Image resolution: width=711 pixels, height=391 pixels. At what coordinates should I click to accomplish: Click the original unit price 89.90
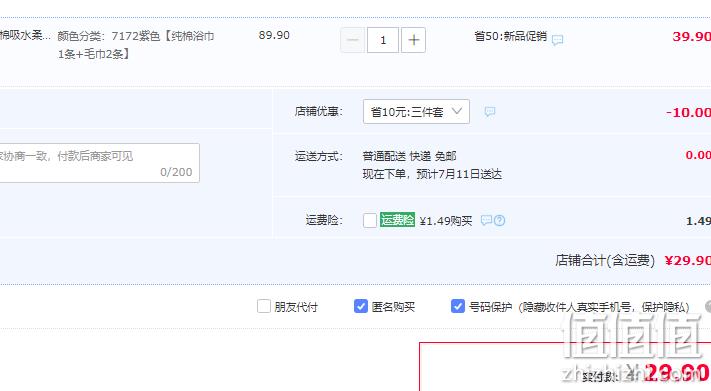[274, 35]
